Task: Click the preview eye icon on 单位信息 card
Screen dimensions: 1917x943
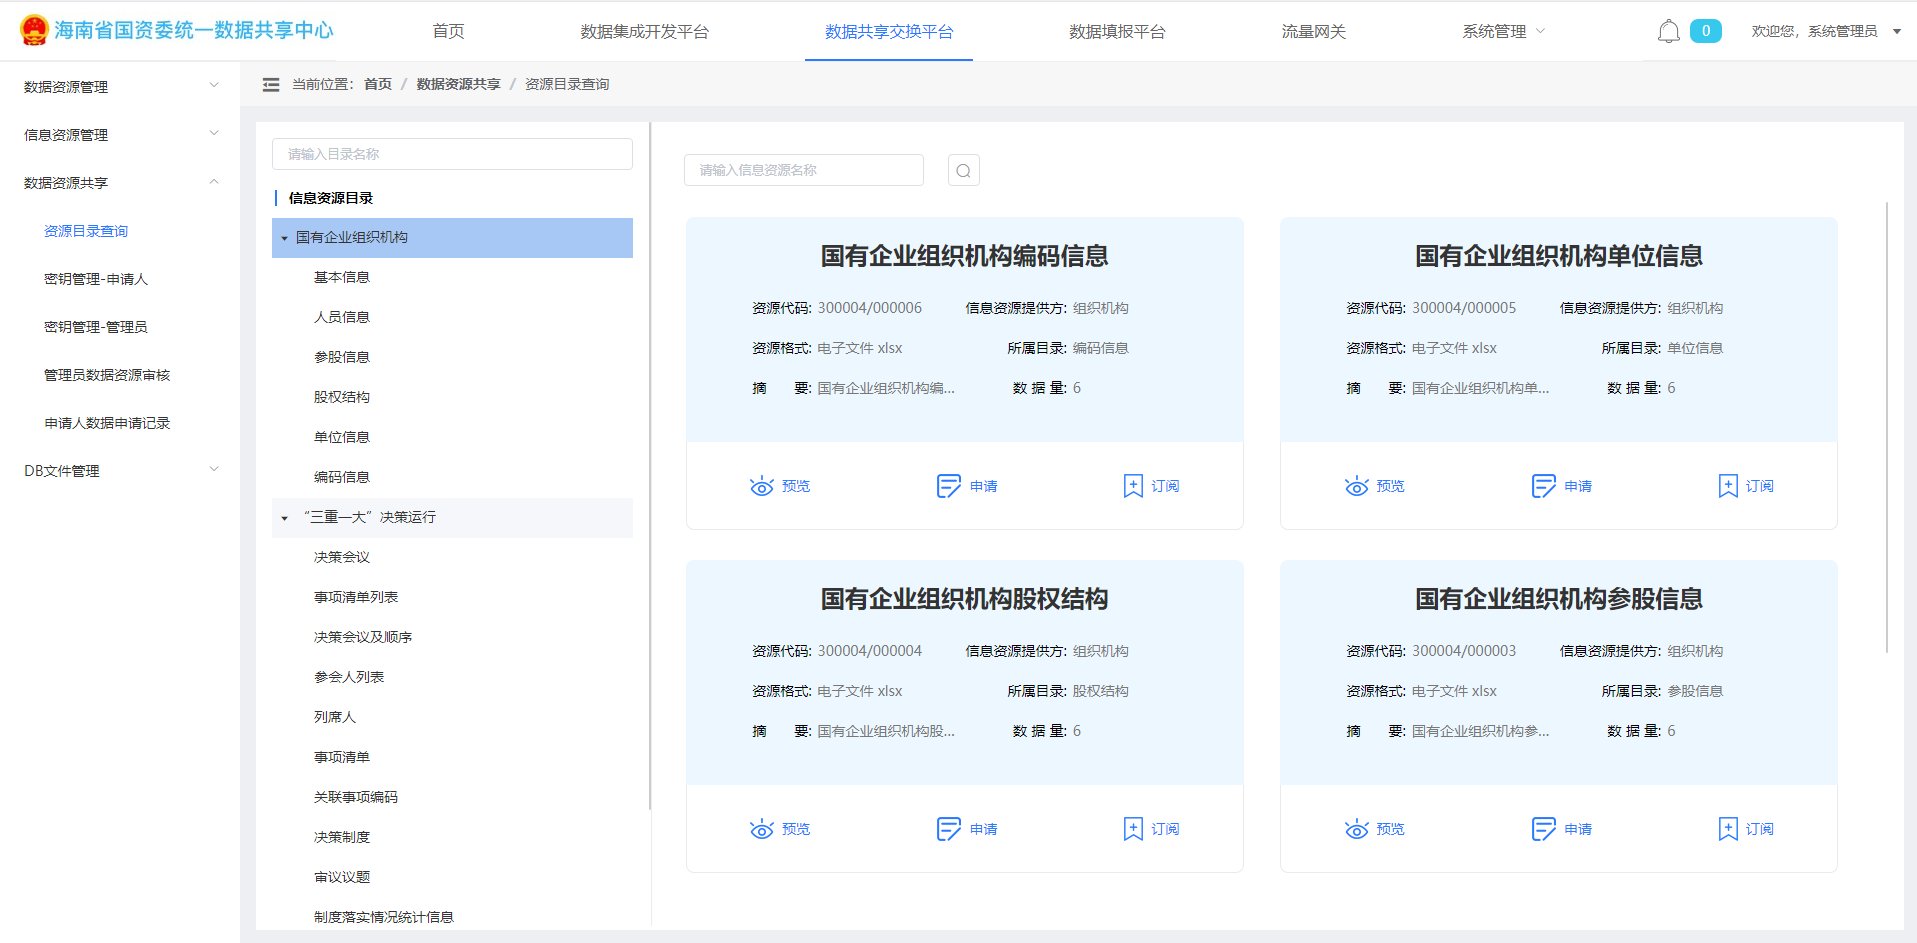Action: pyautogui.click(x=1357, y=486)
